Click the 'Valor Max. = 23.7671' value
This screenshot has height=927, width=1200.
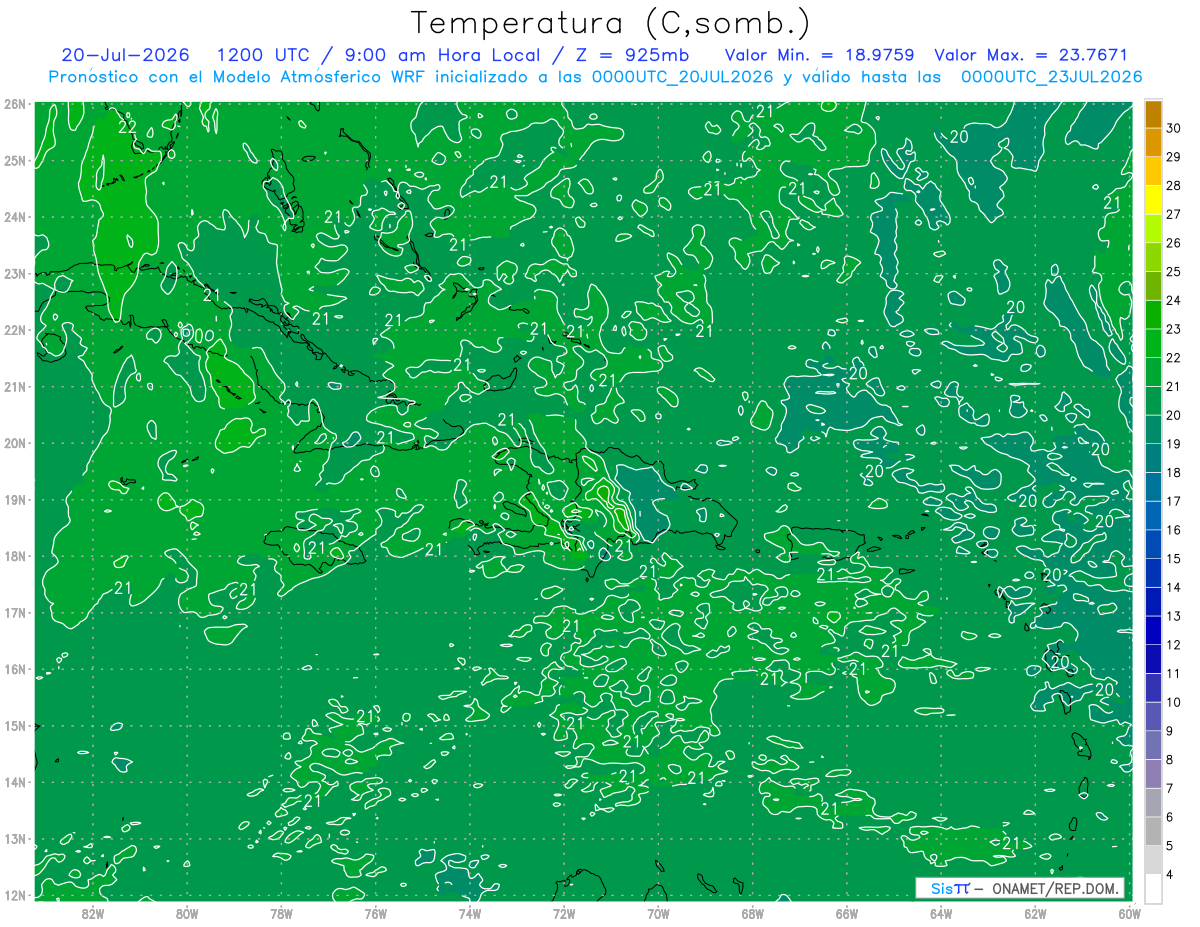point(1030,55)
